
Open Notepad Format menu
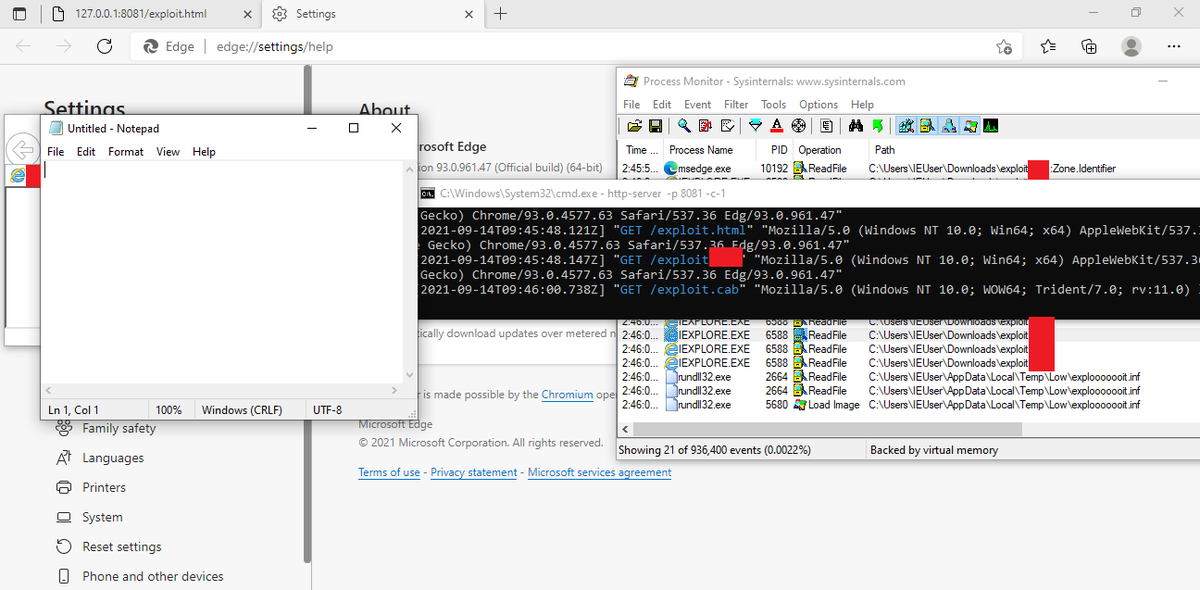(126, 152)
